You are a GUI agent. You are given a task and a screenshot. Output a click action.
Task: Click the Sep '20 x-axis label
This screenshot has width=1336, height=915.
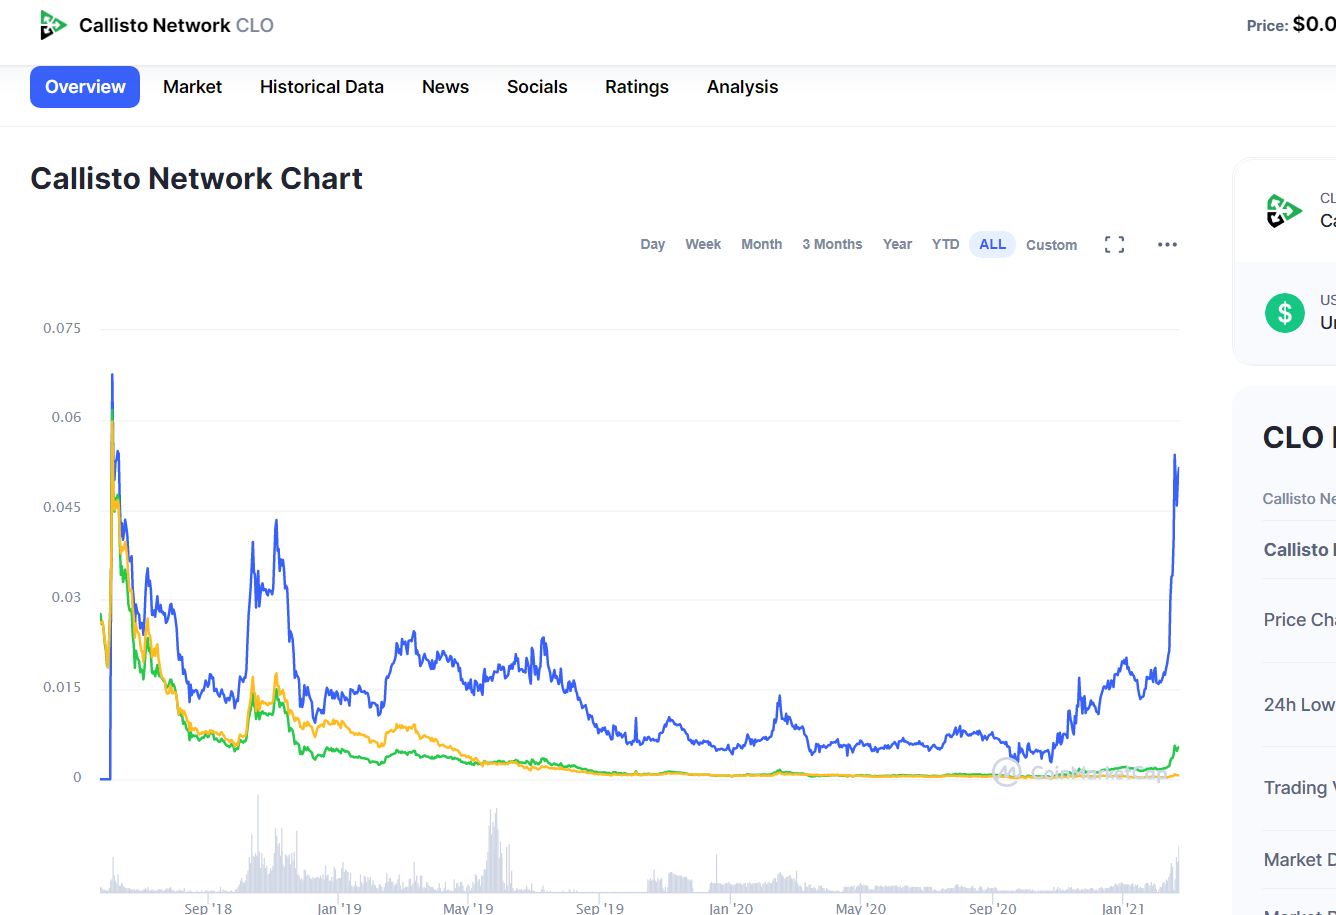pos(993,907)
